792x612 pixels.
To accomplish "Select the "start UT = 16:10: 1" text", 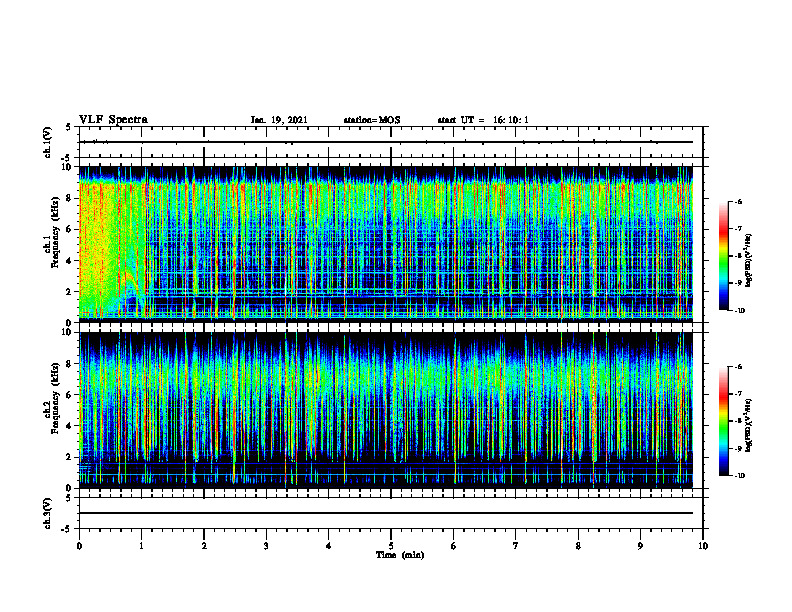I will pos(483,120).
